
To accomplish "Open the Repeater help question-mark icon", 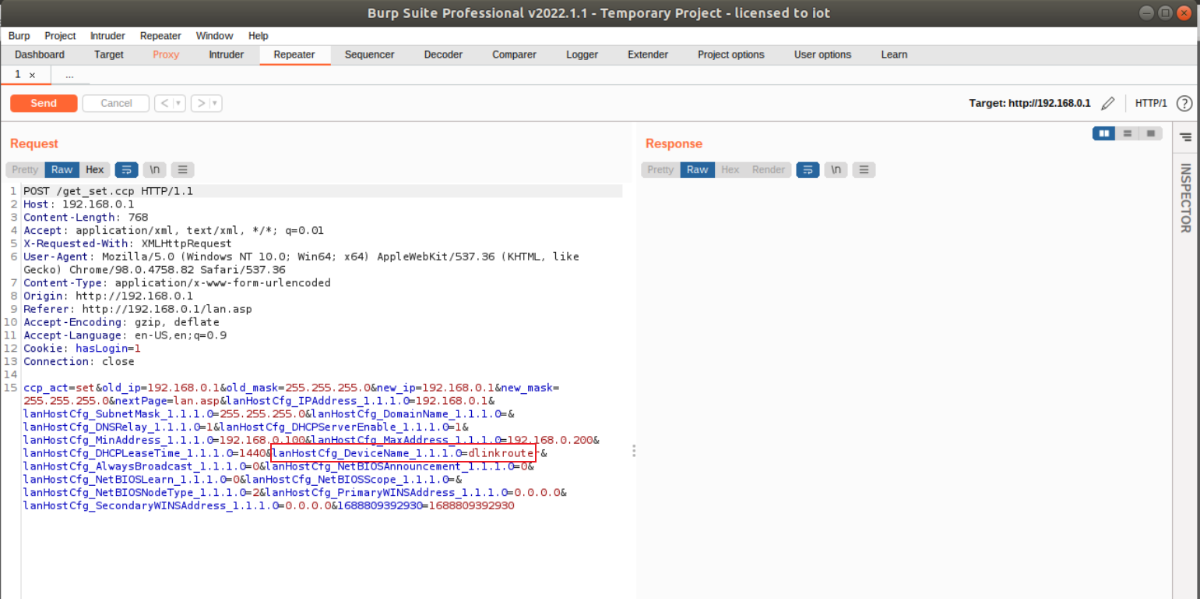I will [x=1184, y=103].
